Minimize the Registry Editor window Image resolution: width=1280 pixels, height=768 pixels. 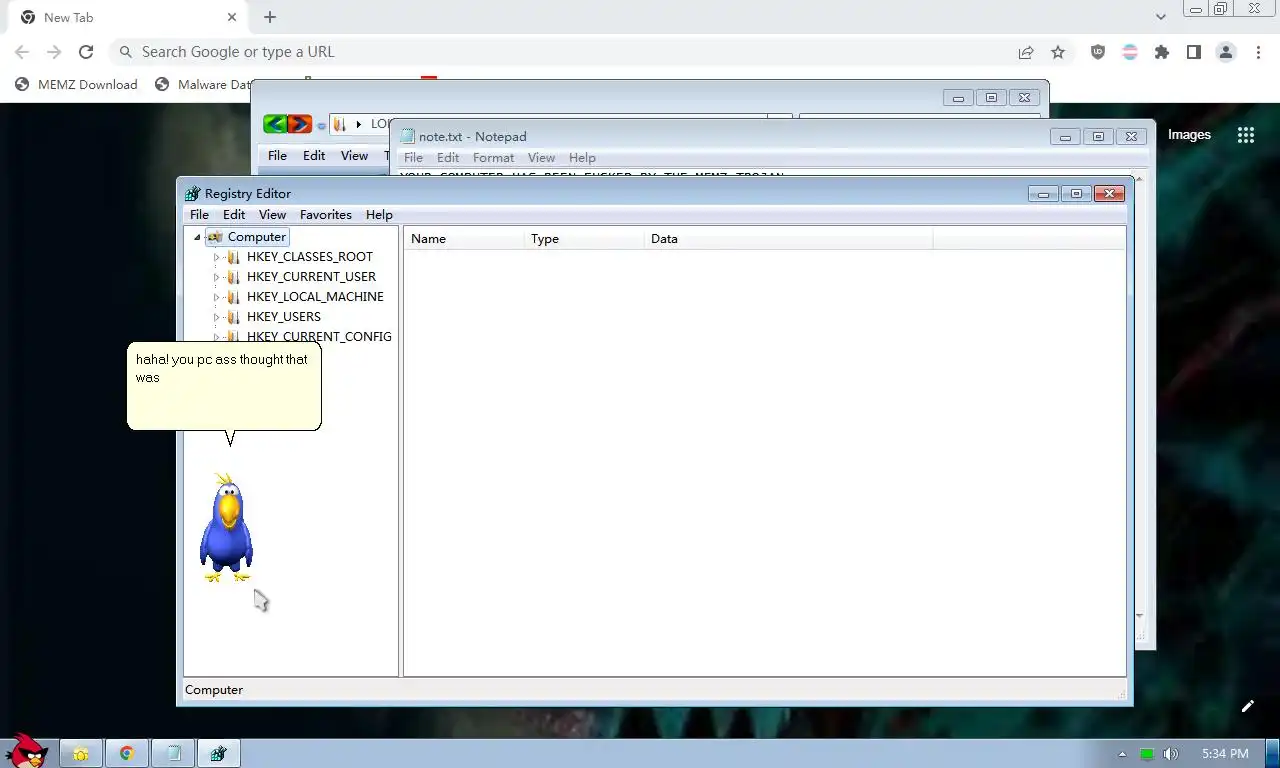click(1043, 194)
